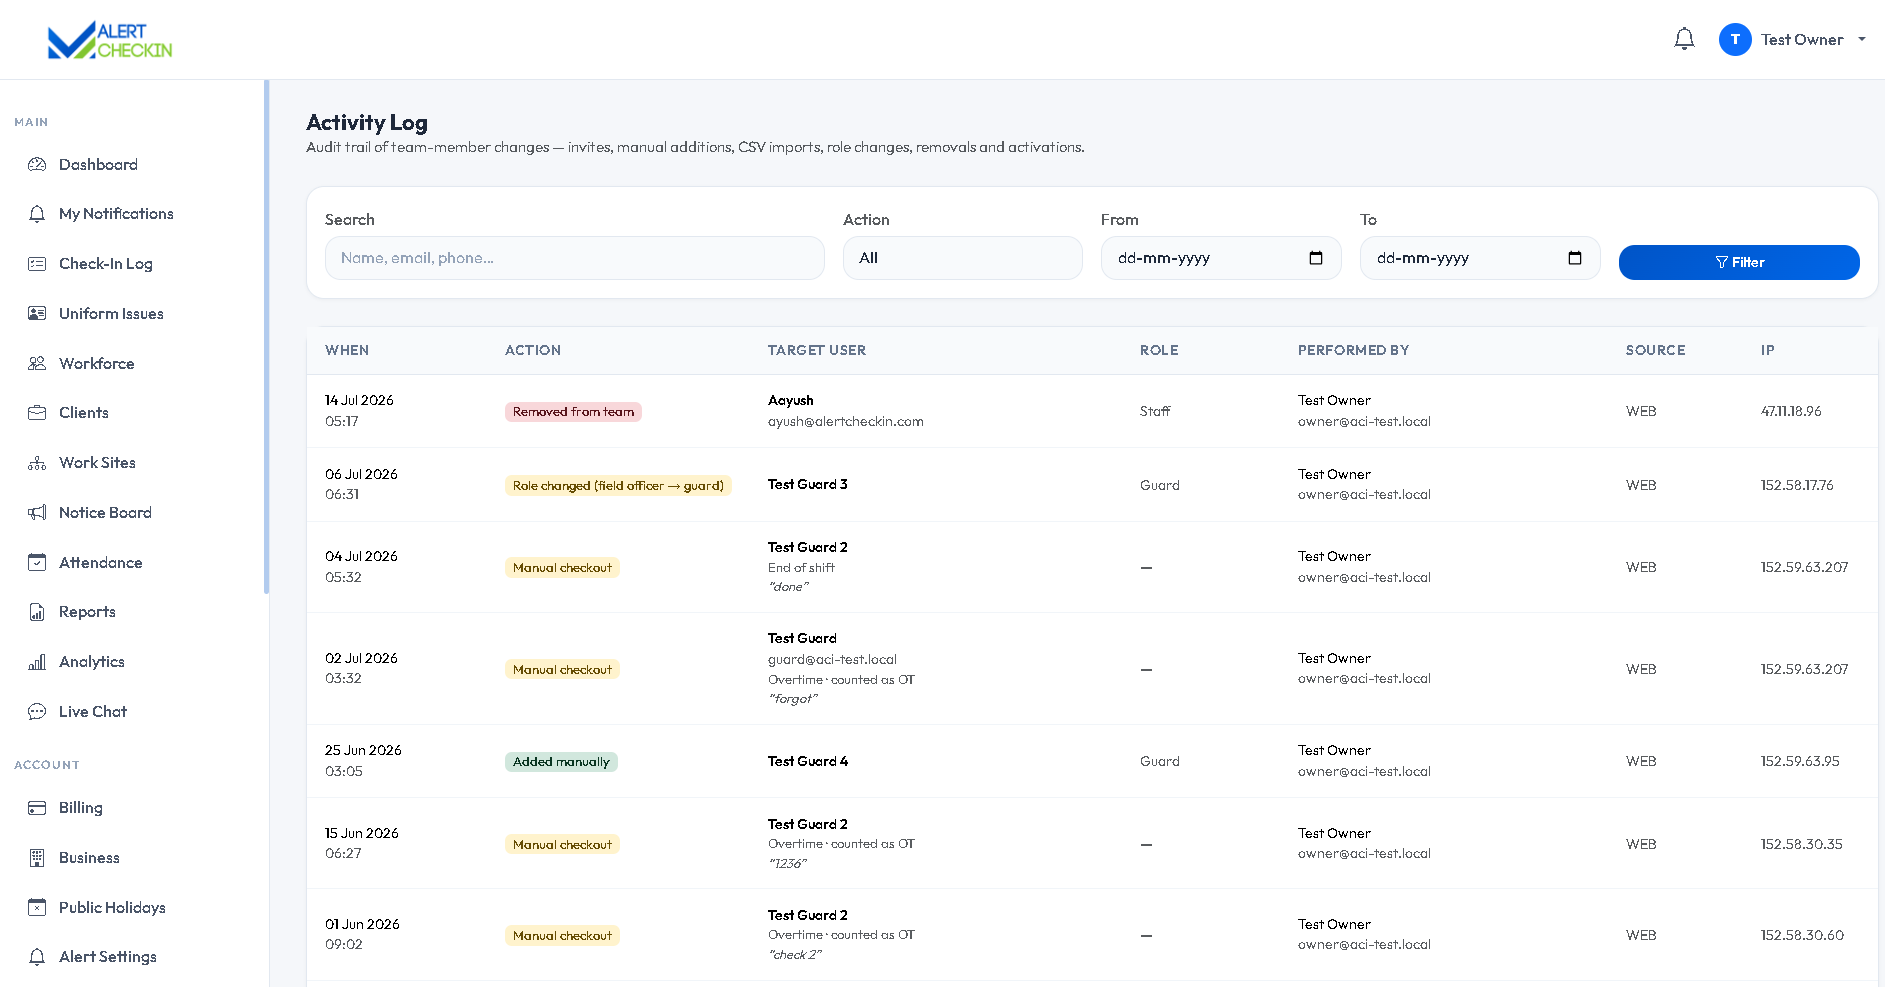Open Business settings page
The width and height of the screenshot is (1885, 987).
click(89, 857)
